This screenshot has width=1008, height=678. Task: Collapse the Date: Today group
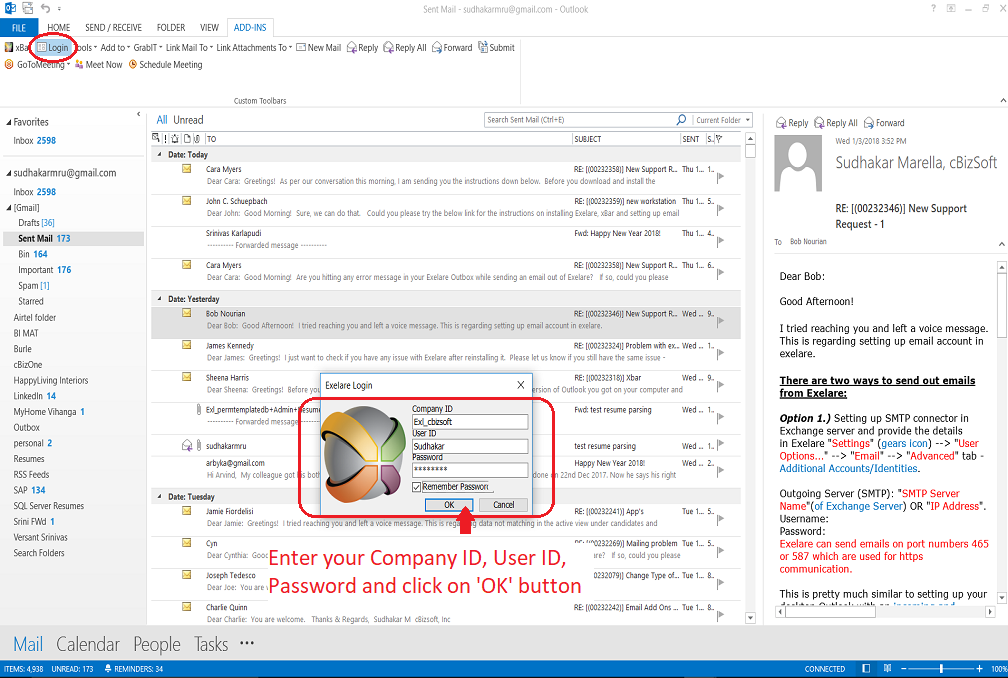click(x=159, y=154)
